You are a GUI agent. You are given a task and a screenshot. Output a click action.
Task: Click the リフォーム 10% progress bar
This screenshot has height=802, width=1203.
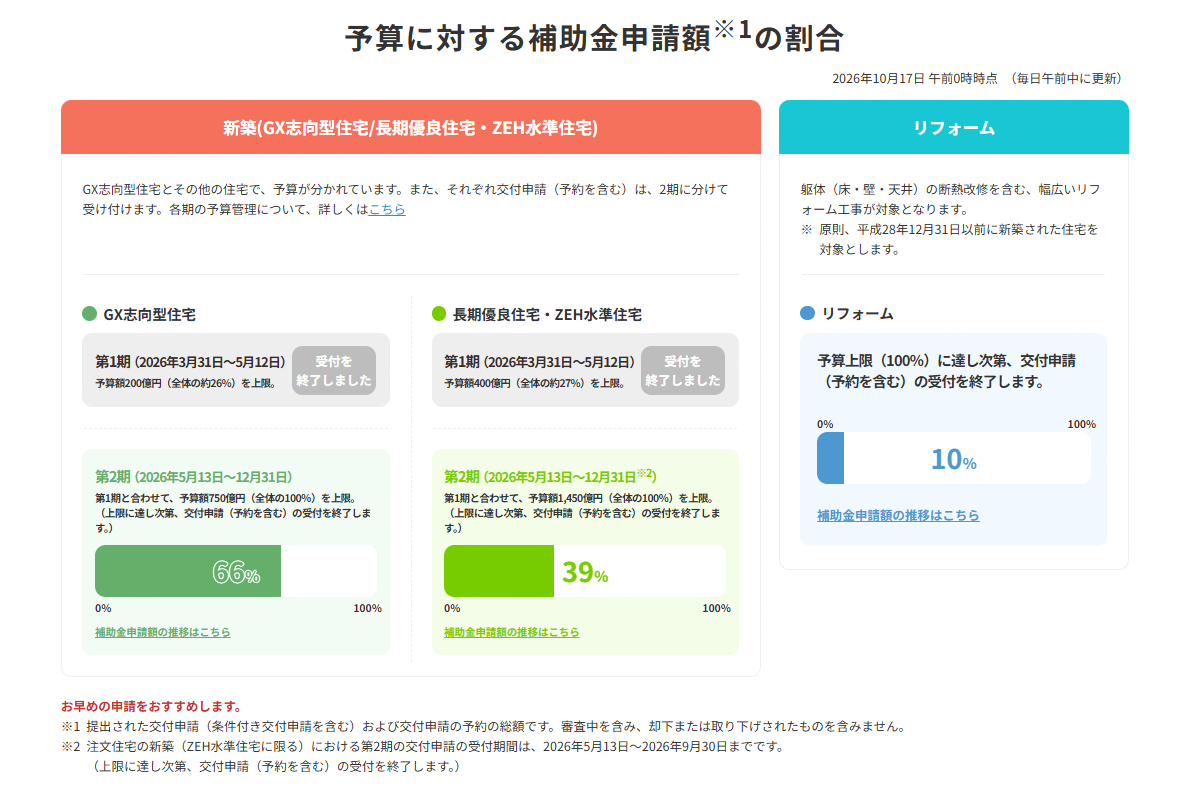(954, 458)
